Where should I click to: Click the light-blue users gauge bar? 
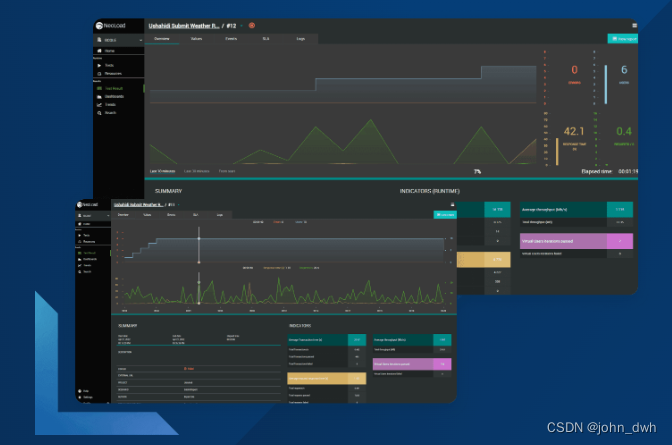click(x=606, y=84)
